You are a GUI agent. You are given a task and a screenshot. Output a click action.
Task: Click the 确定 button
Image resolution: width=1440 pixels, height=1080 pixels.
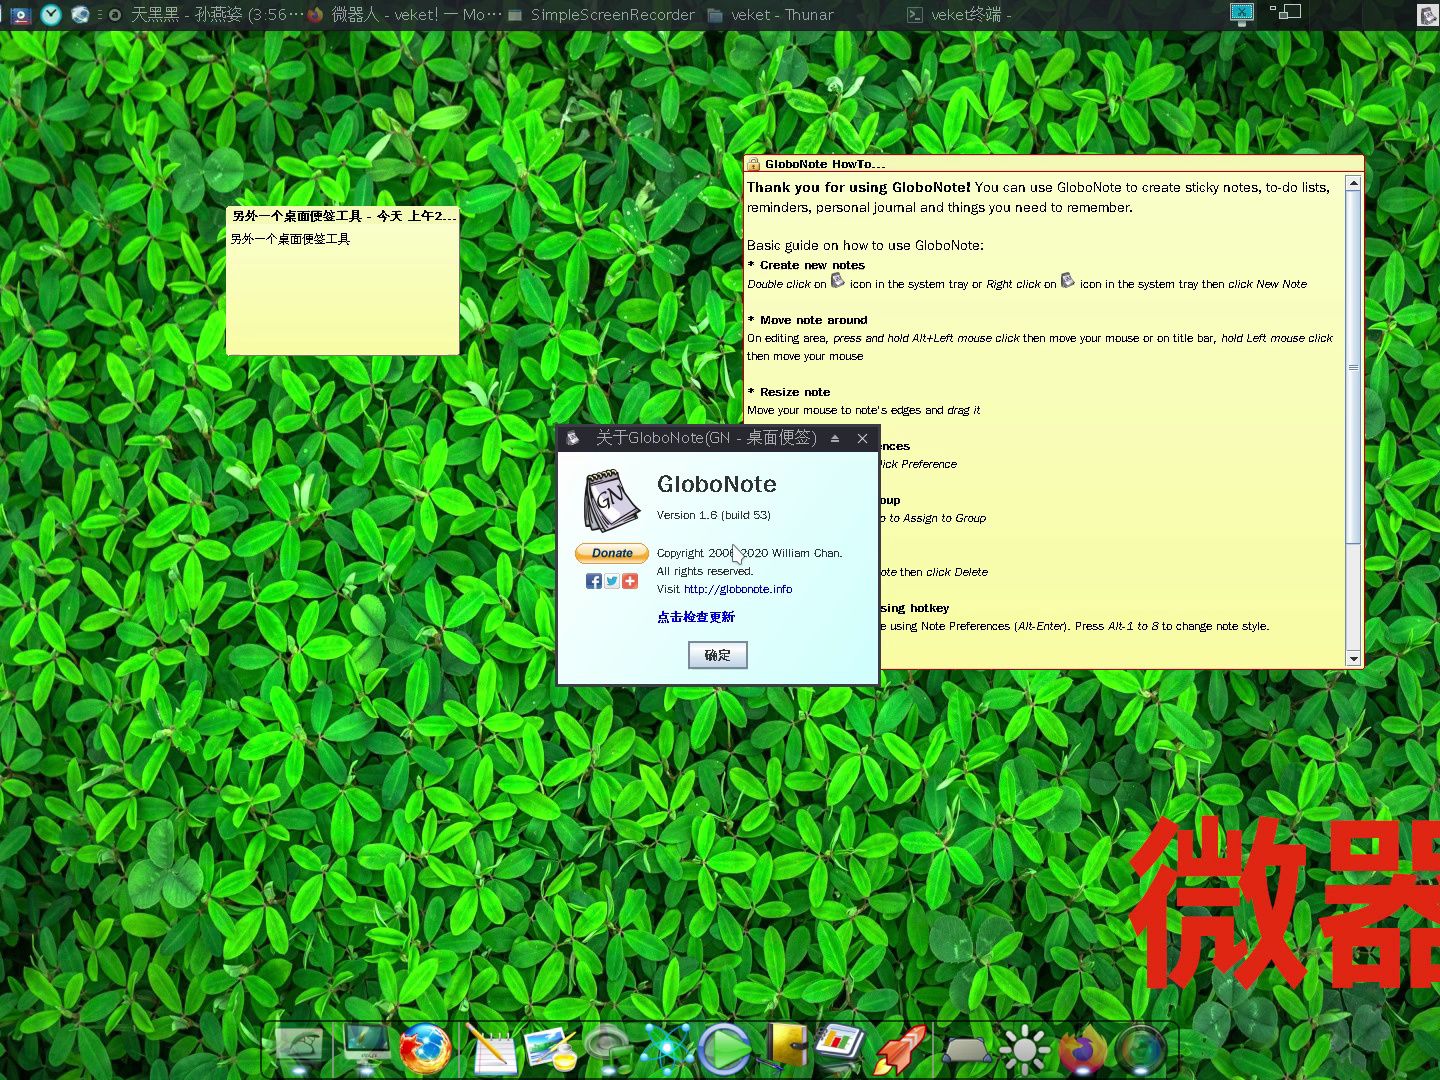tap(718, 655)
